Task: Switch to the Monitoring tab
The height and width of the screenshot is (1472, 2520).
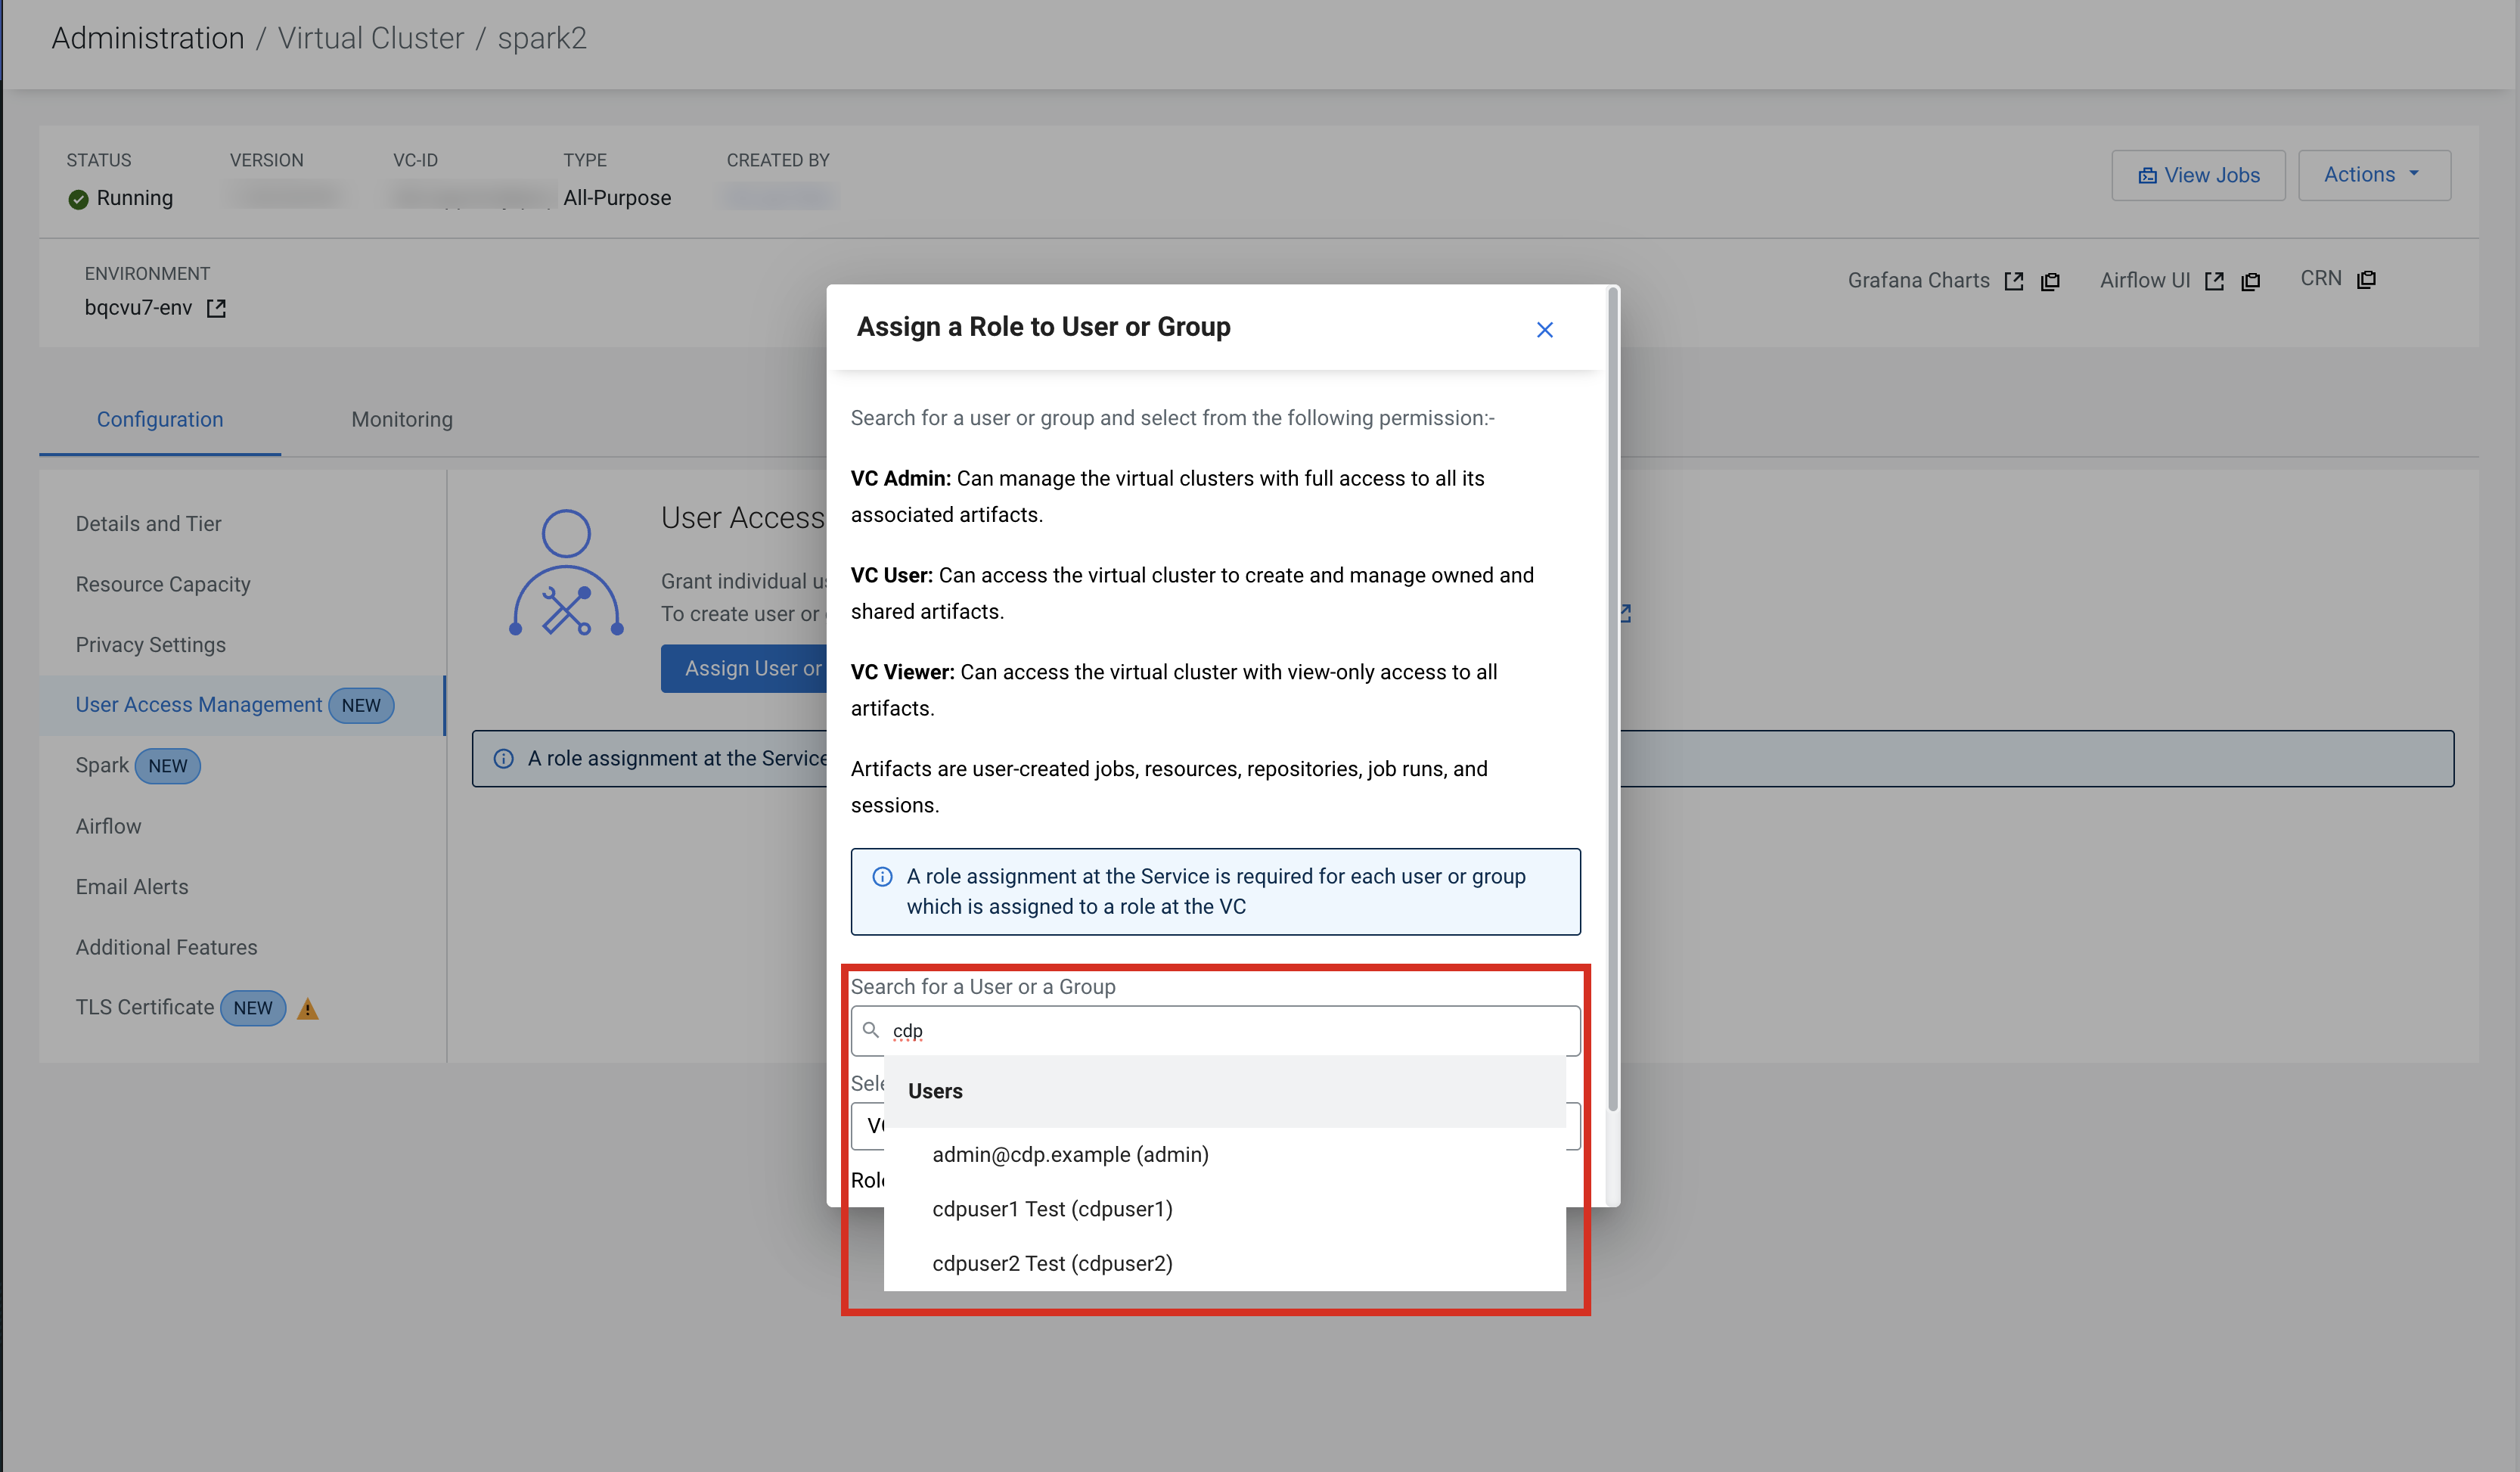Action: coord(402,419)
